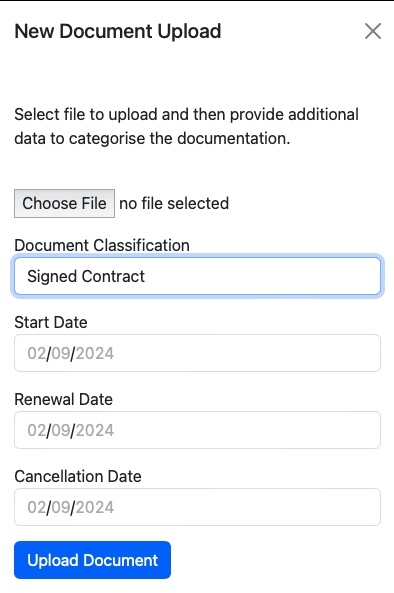Click the Choose File button
394x593 pixels.
pyautogui.click(x=64, y=203)
